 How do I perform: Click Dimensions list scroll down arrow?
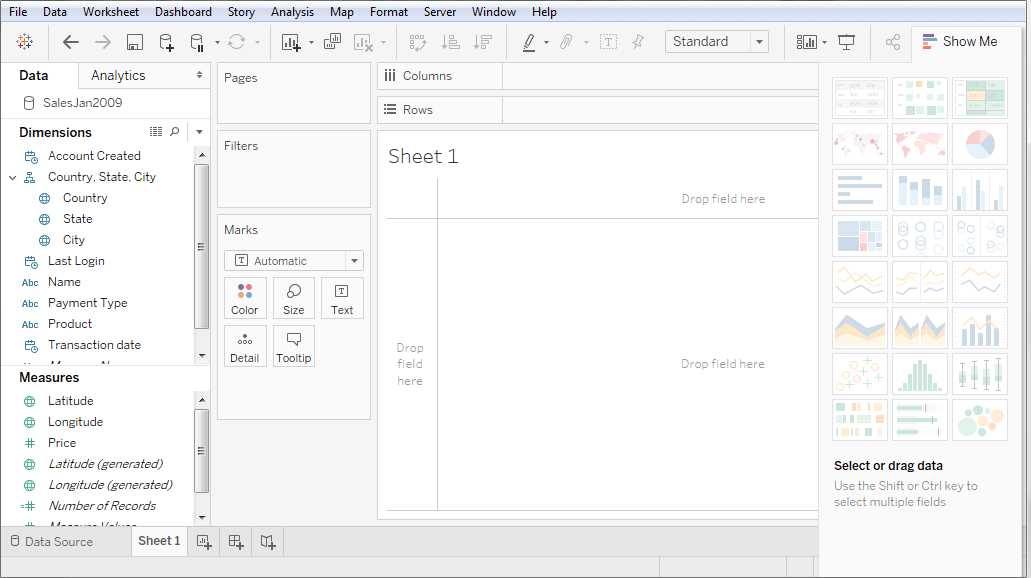[x=202, y=356]
